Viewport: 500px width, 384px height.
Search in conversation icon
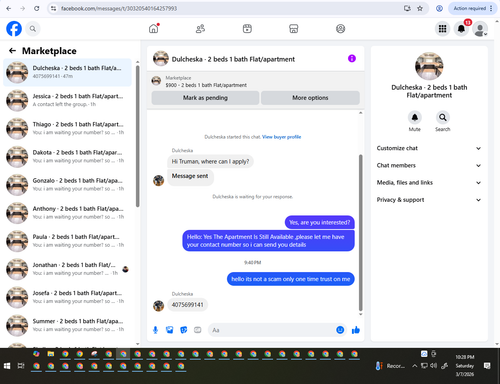tap(443, 117)
